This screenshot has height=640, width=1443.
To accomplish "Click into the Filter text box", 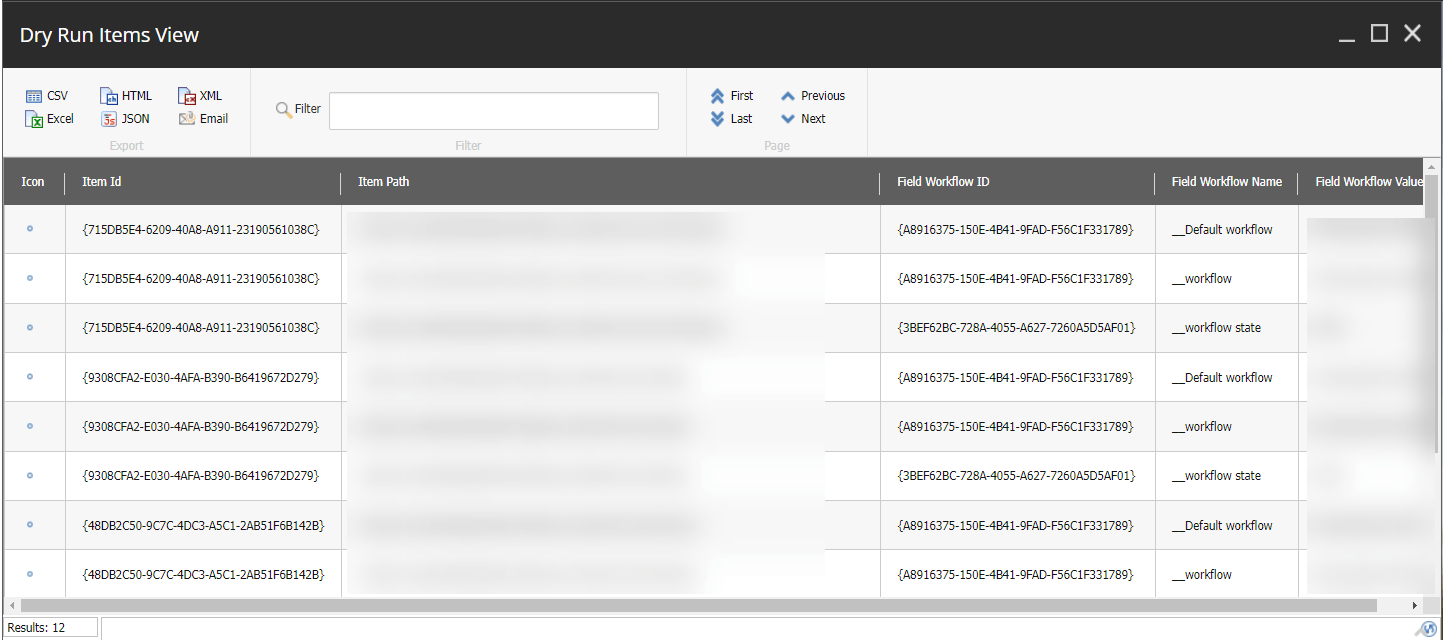I will click(493, 111).
